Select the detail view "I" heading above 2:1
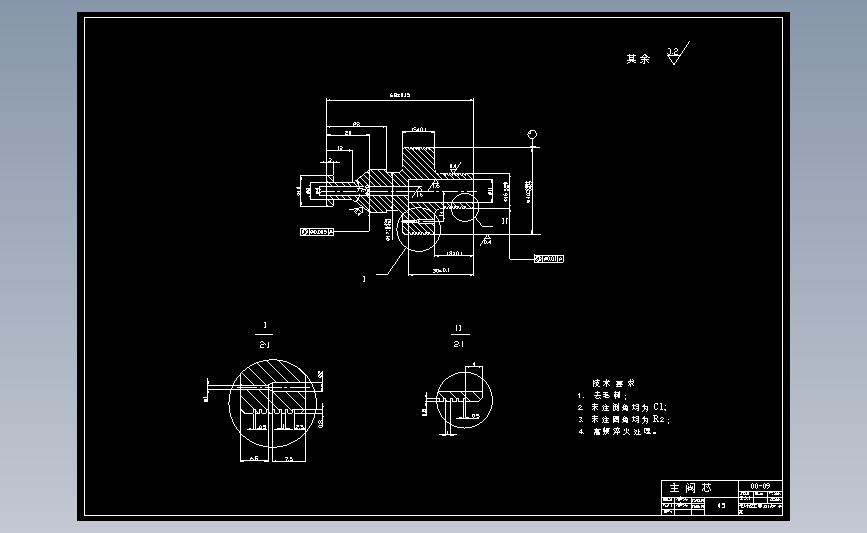 pyautogui.click(x=265, y=325)
